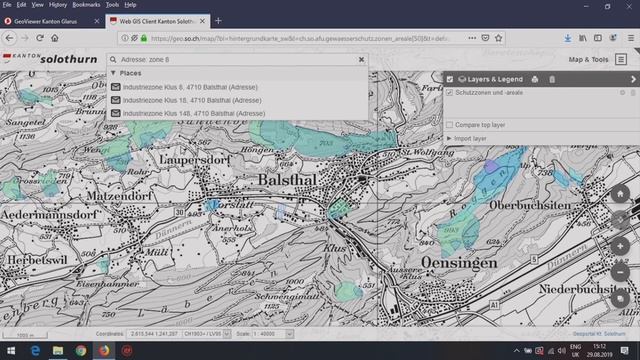Open settings gear for Schutzzonen und -areale layer
Viewport: 640px width, 360px height.
(622, 93)
